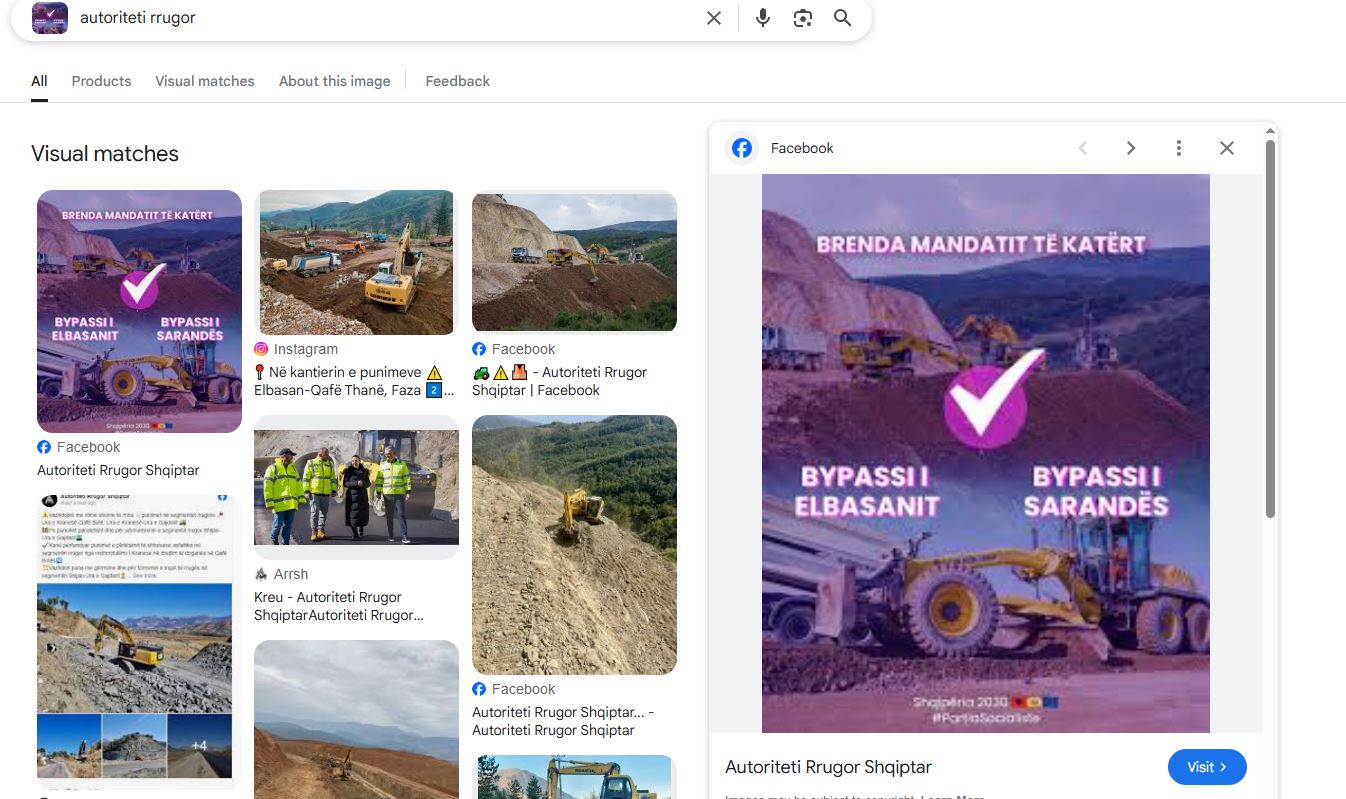1346x799 pixels.
Task: Click the search text input field
Action: [380, 18]
